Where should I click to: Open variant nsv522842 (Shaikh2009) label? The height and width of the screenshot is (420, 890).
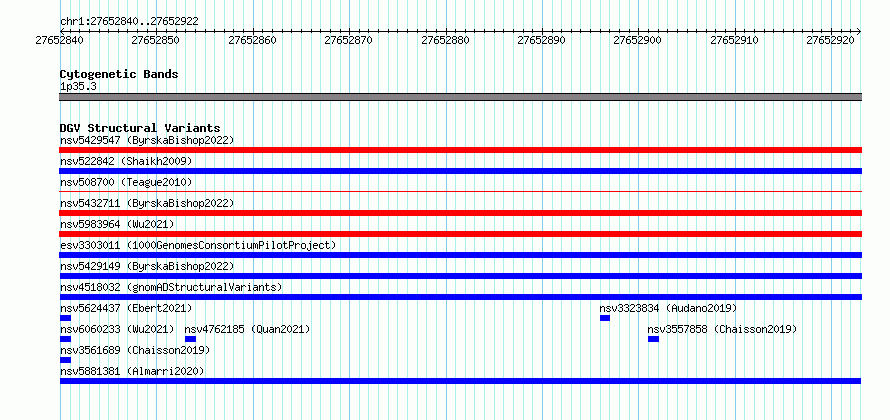pyautogui.click(x=126, y=161)
